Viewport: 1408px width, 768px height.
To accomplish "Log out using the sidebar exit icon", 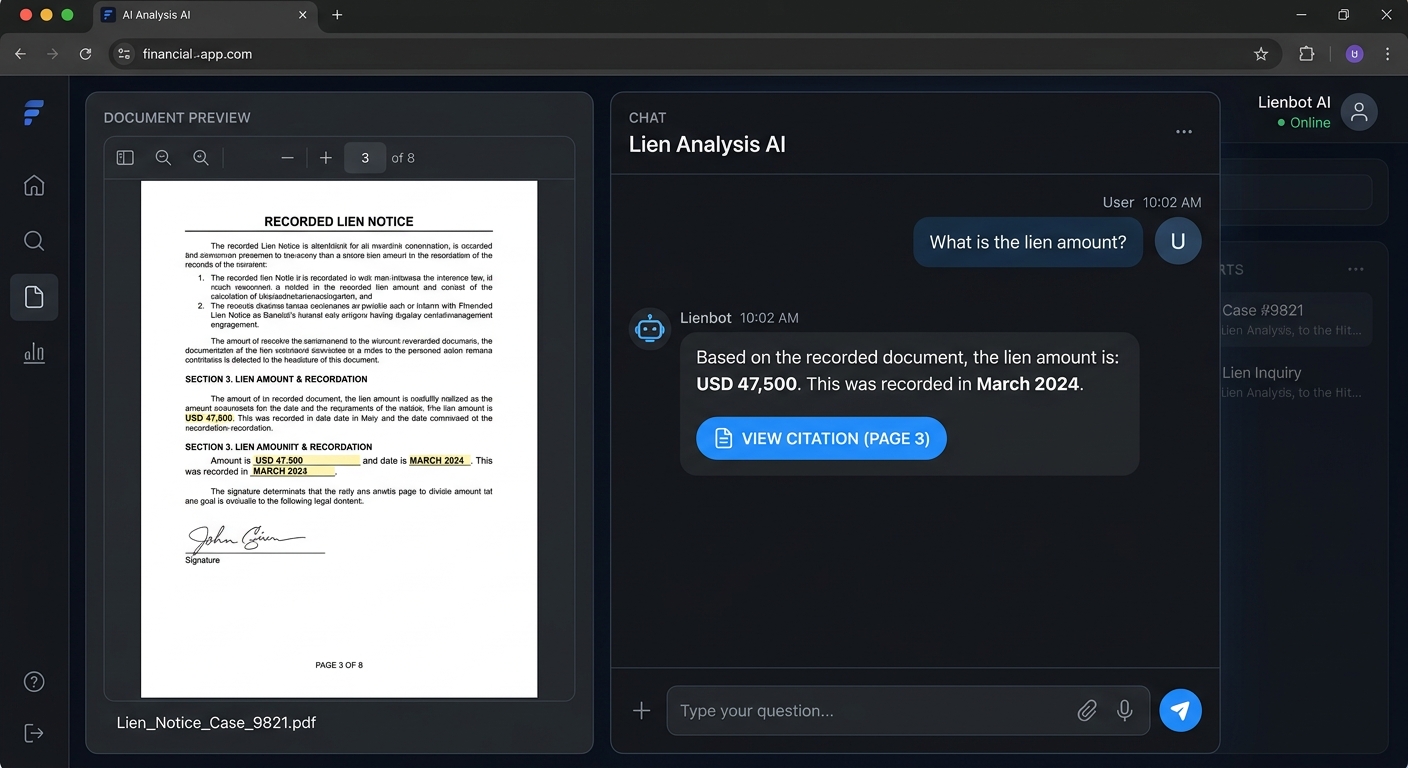I will (x=33, y=732).
